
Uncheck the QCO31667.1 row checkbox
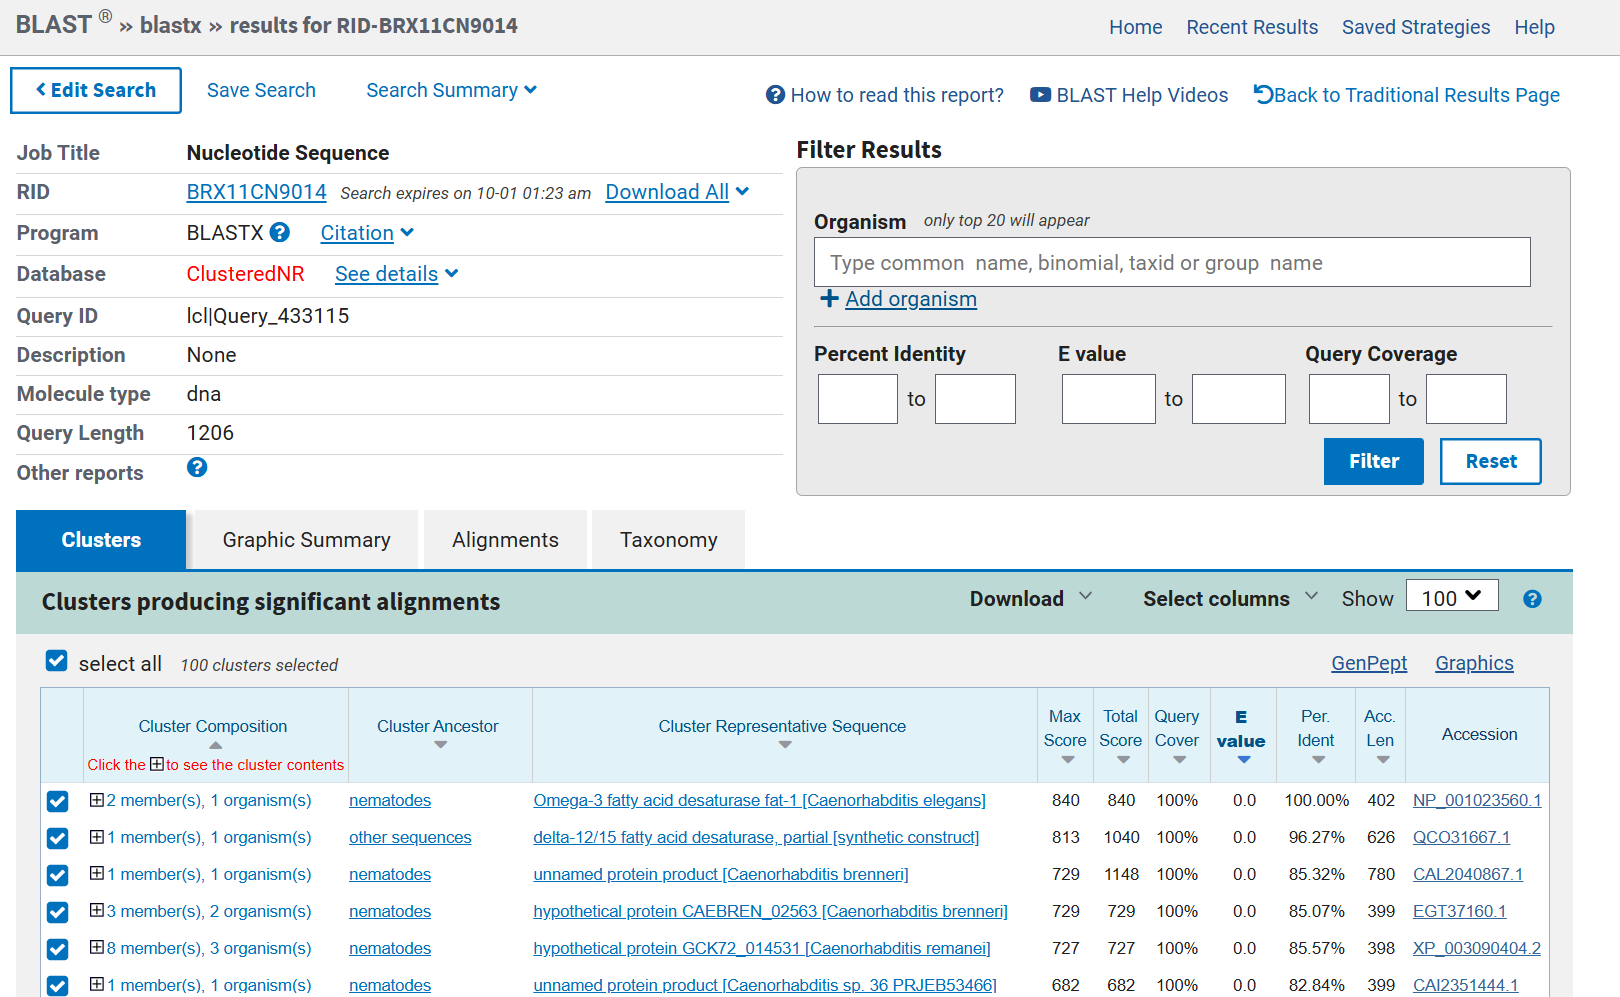(57, 838)
